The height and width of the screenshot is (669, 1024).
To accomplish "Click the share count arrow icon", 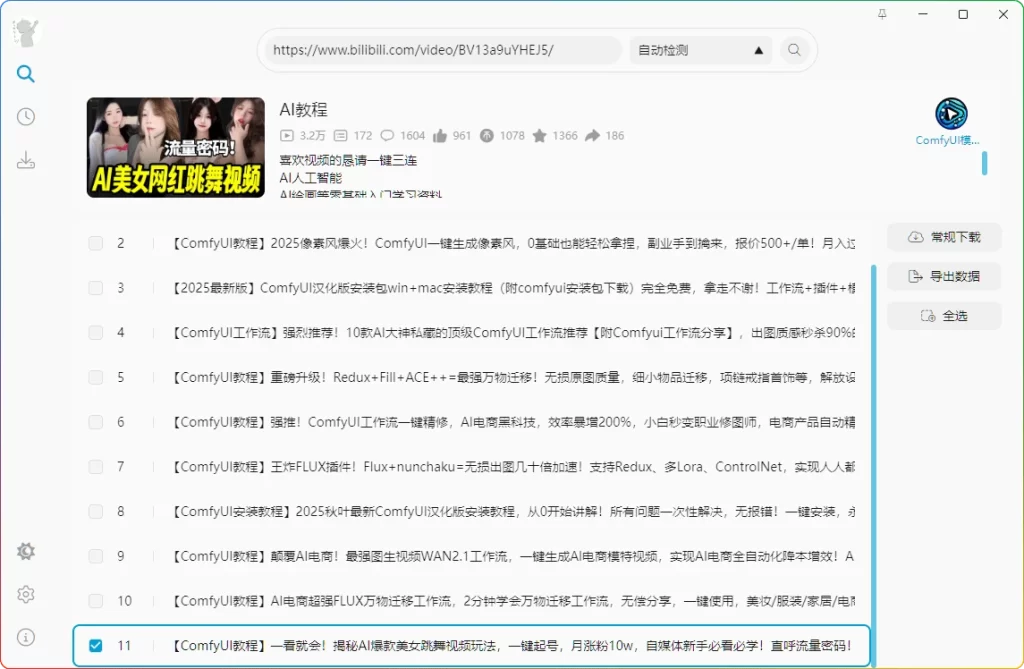I will (592, 134).
